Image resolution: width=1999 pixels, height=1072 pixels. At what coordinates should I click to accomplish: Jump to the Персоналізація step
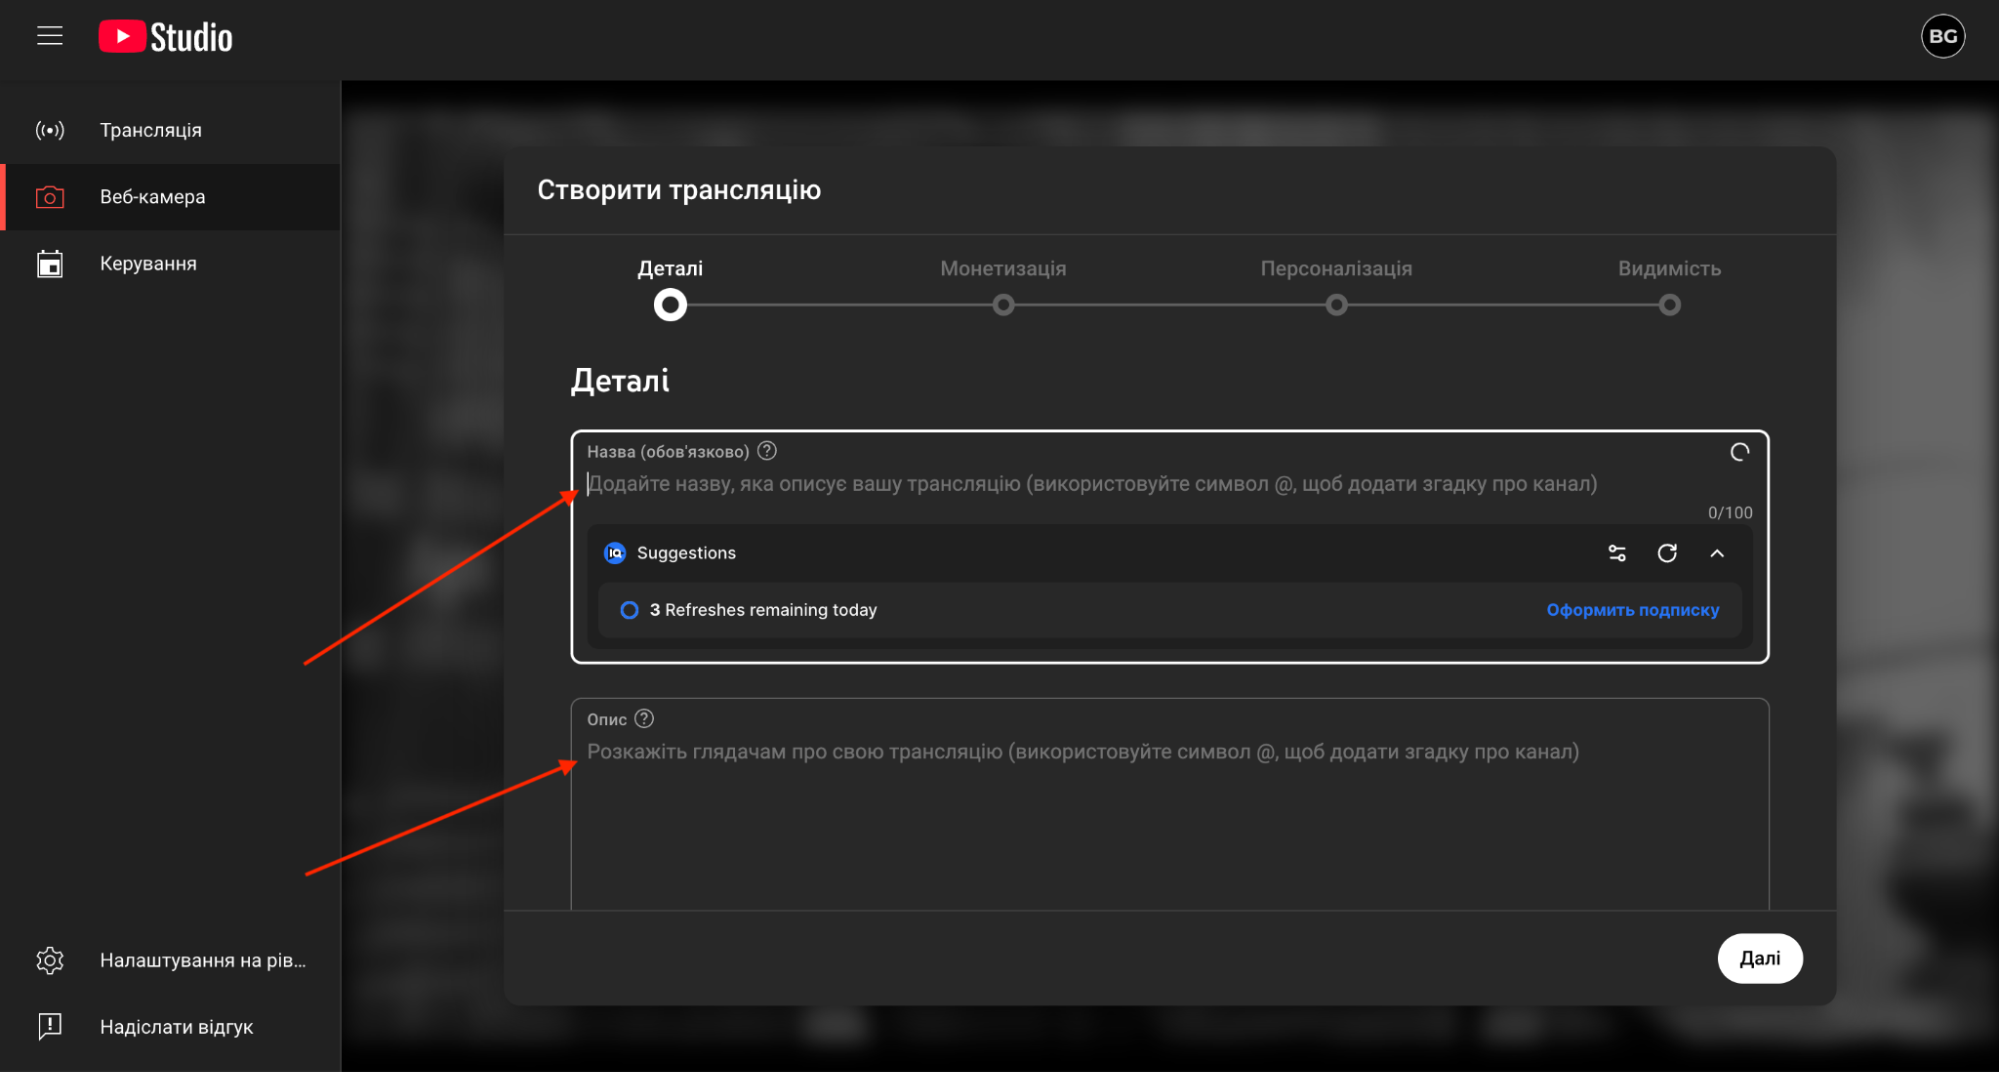[x=1336, y=305]
